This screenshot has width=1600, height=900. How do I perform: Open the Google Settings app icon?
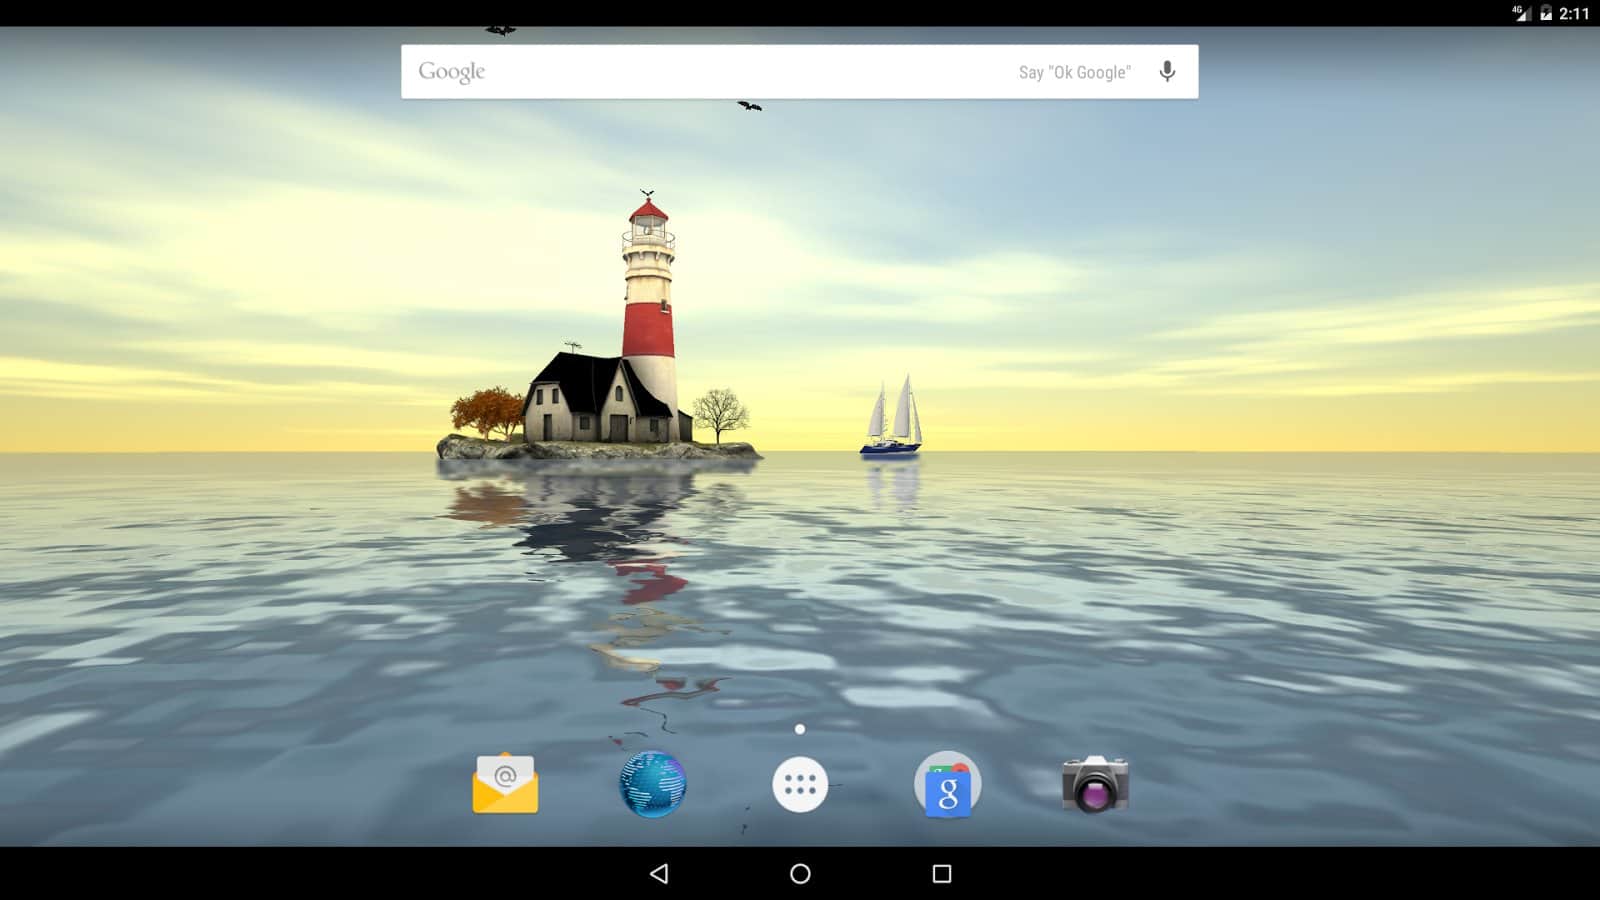947,785
